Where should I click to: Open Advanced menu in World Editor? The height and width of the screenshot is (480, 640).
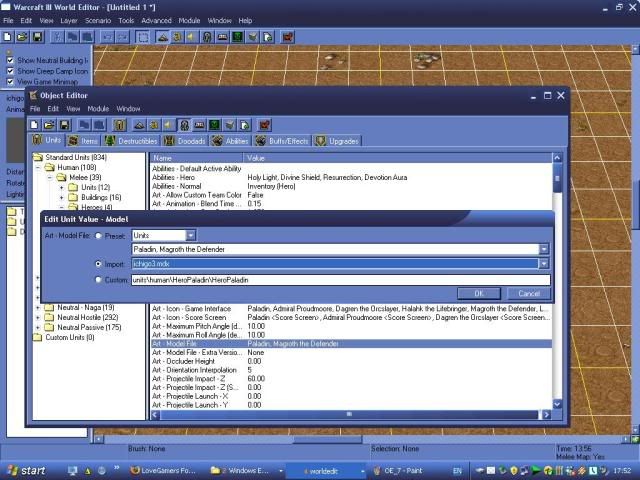156,20
